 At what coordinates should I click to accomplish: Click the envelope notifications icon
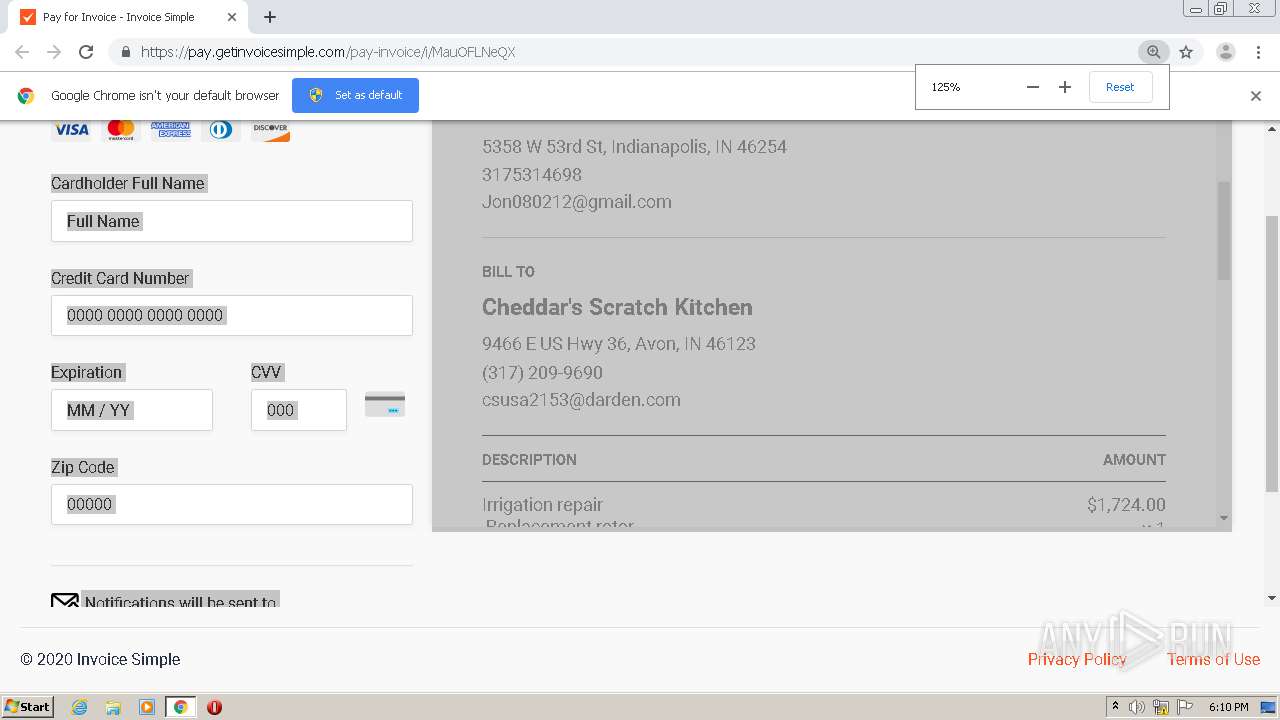pos(65,601)
